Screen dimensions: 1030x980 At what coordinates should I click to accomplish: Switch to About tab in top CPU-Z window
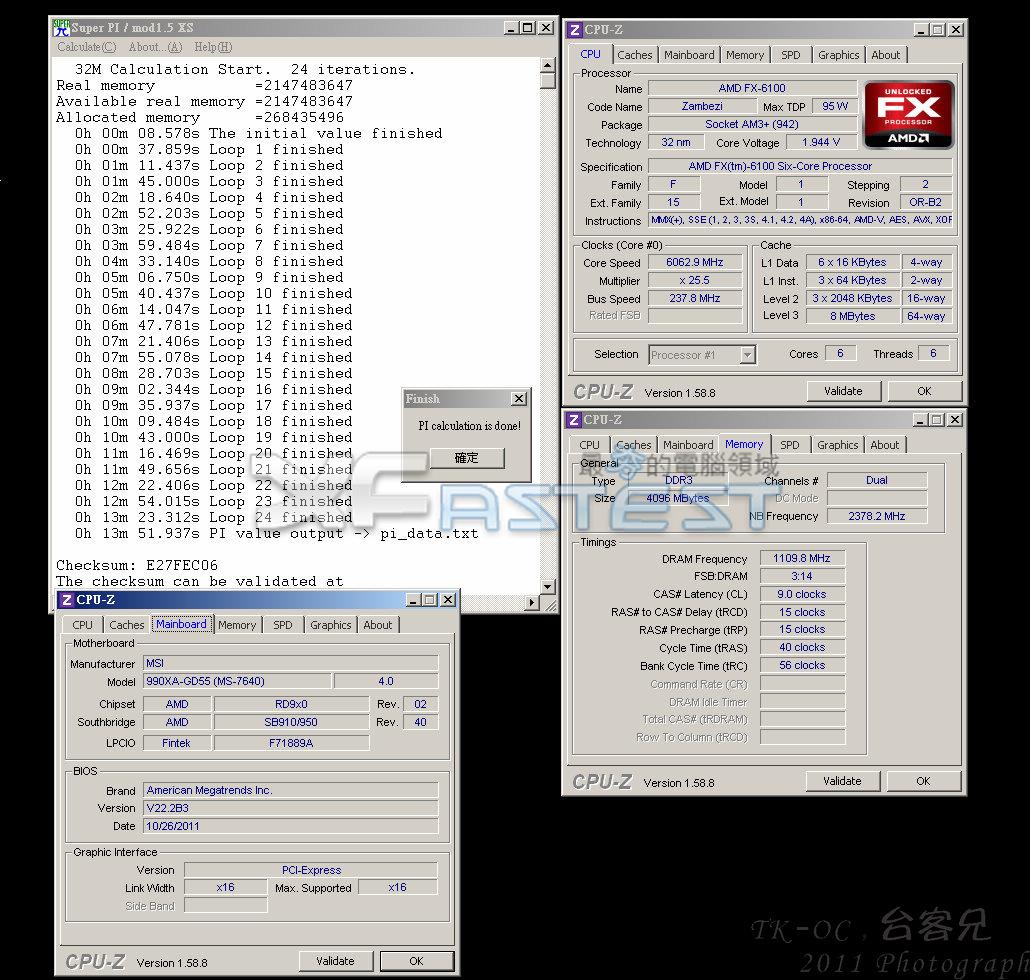click(885, 55)
